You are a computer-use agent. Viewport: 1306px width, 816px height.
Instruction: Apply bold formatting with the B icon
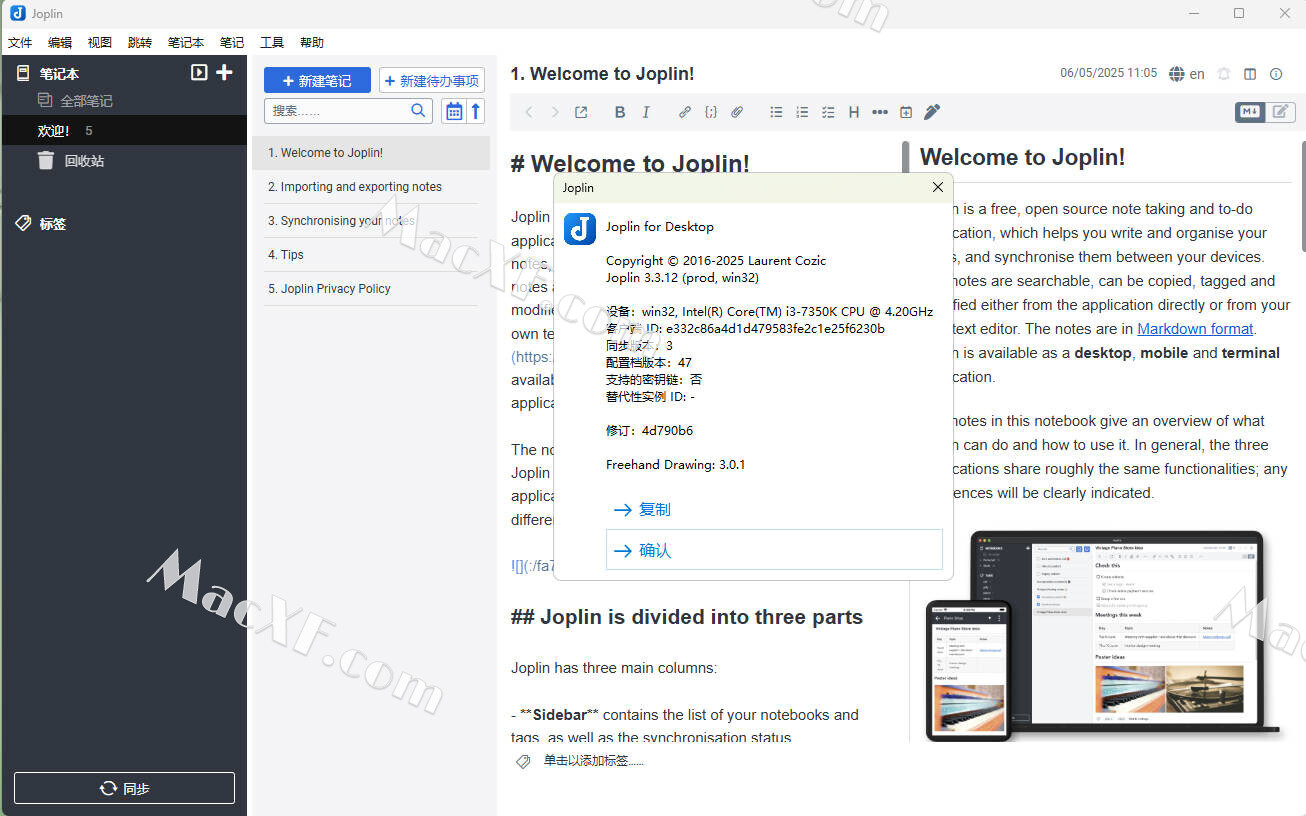pos(620,112)
